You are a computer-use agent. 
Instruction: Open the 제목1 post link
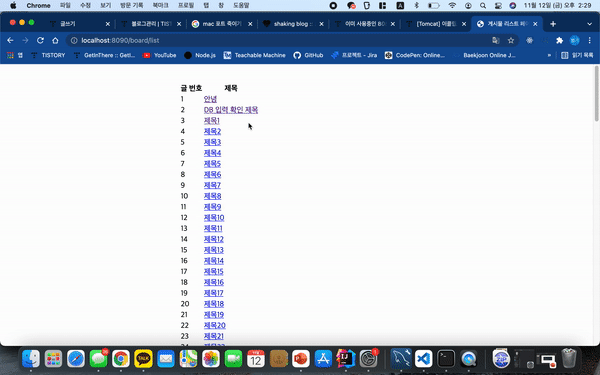(212, 121)
